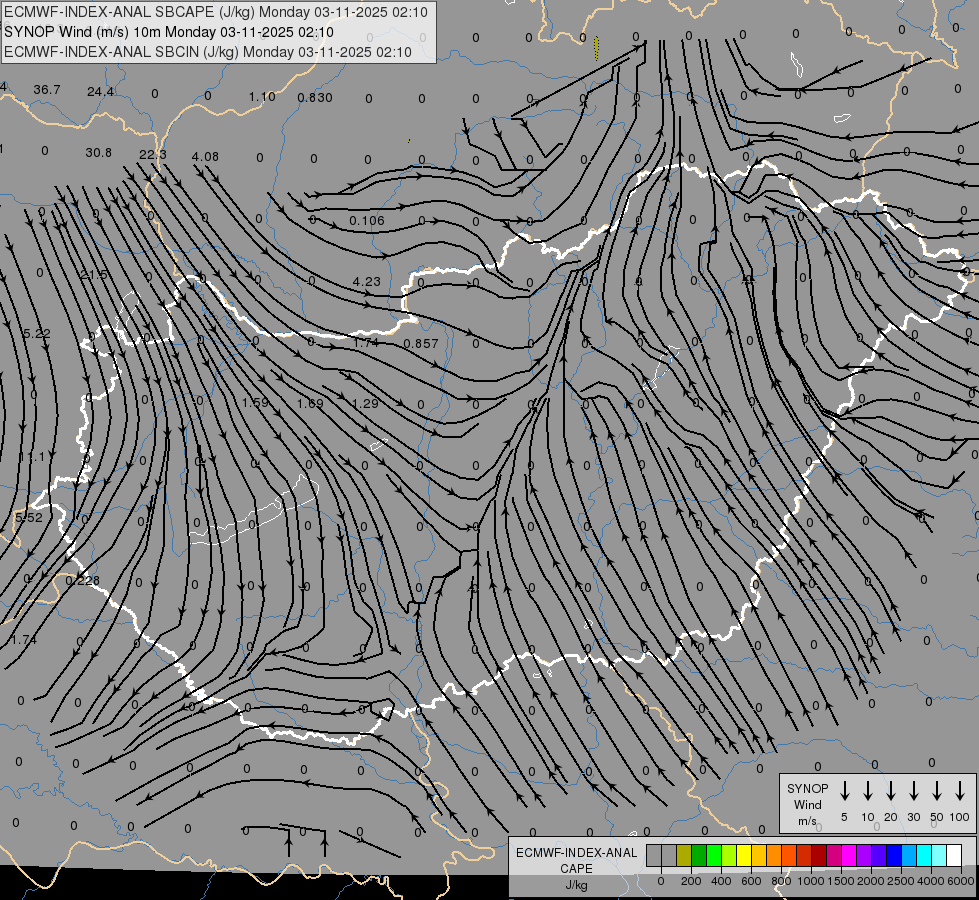Click the 4.23 value on the map
Image resolution: width=979 pixels, height=900 pixels.
pos(367,282)
